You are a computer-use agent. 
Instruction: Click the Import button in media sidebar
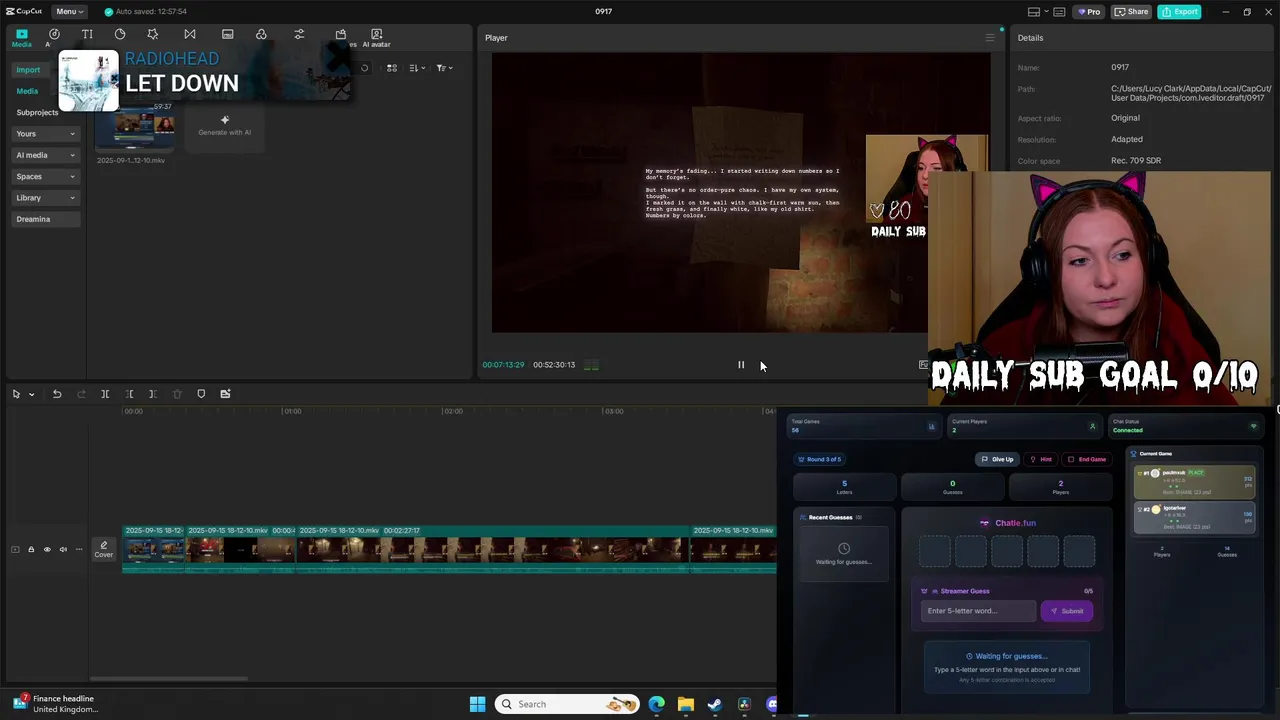(28, 70)
